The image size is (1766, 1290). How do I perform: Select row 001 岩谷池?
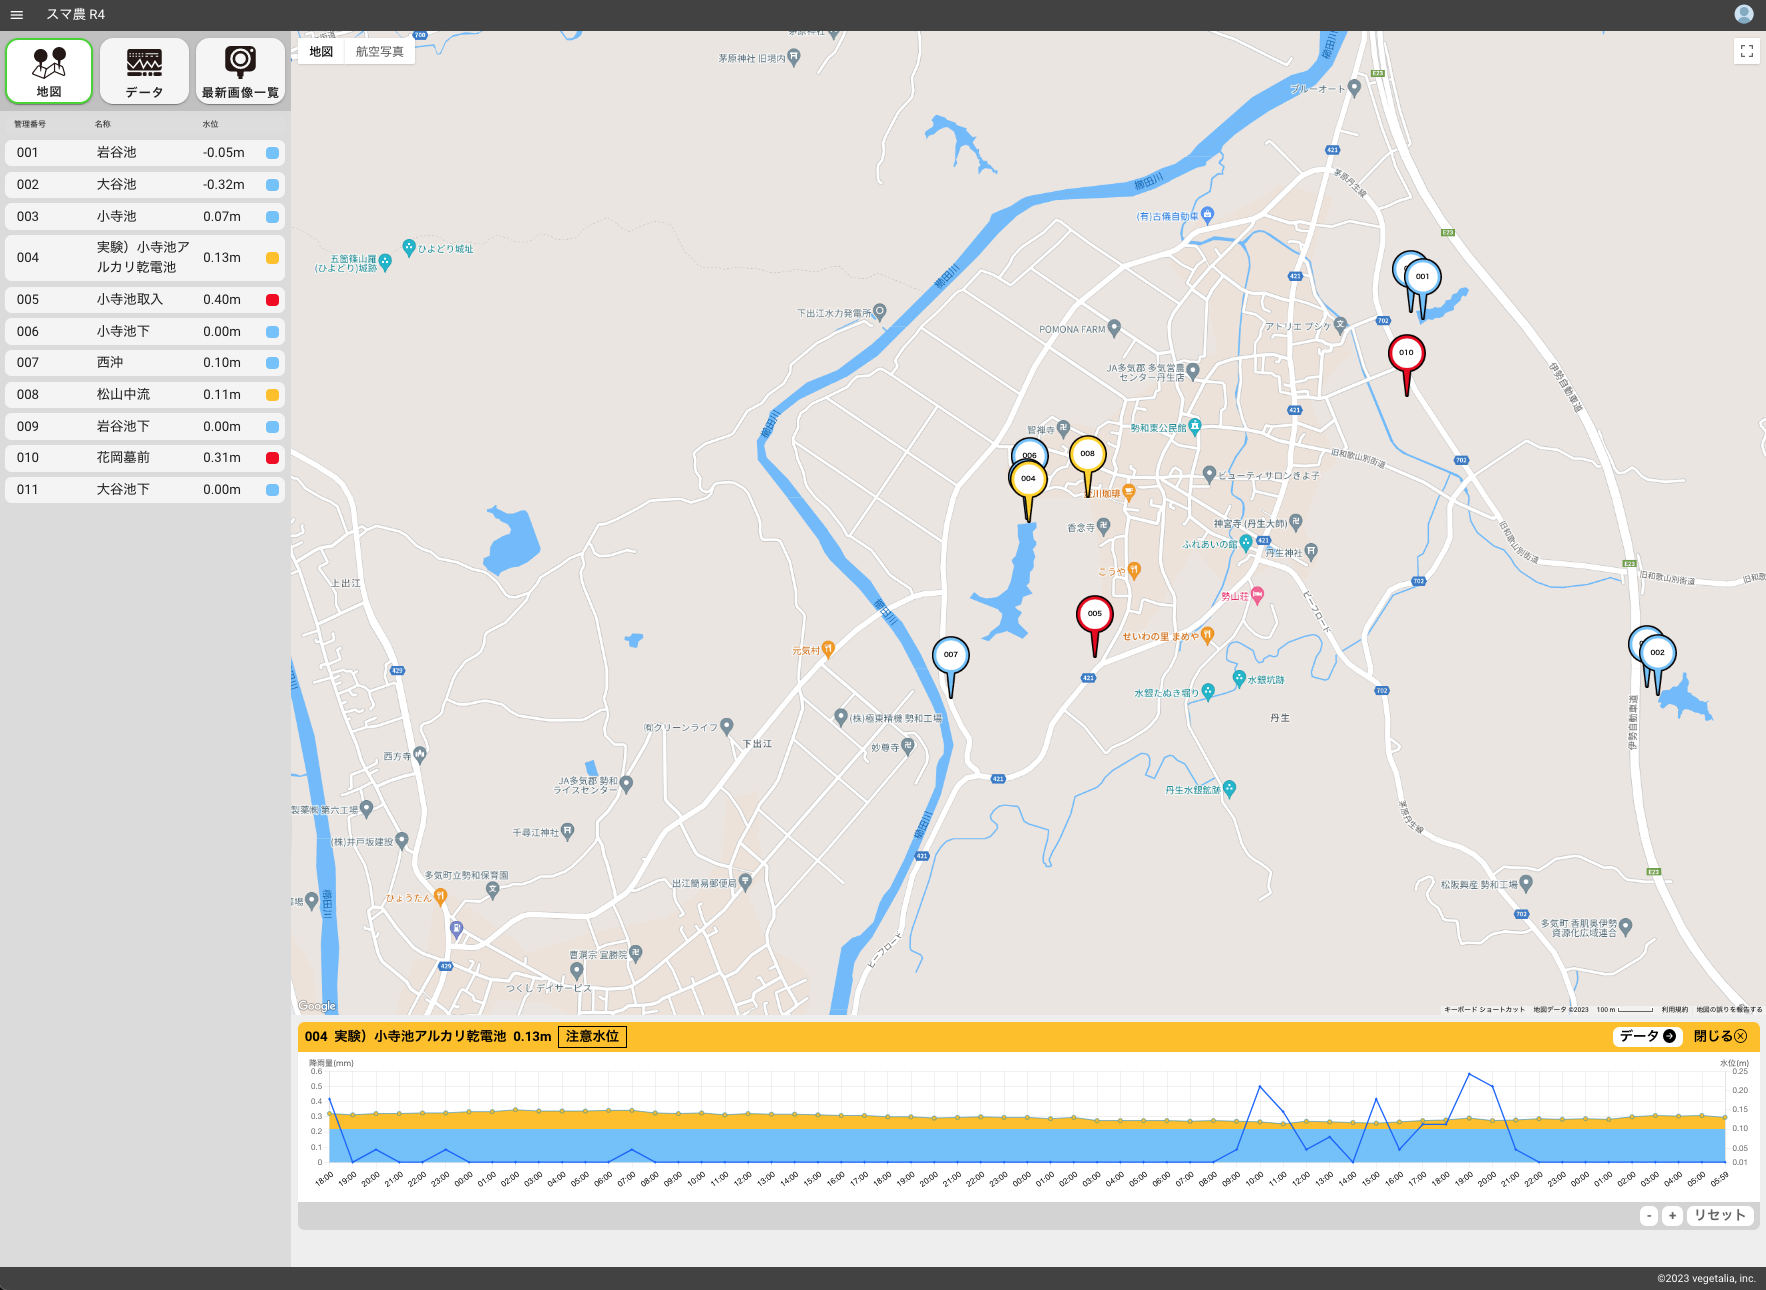(x=144, y=153)
